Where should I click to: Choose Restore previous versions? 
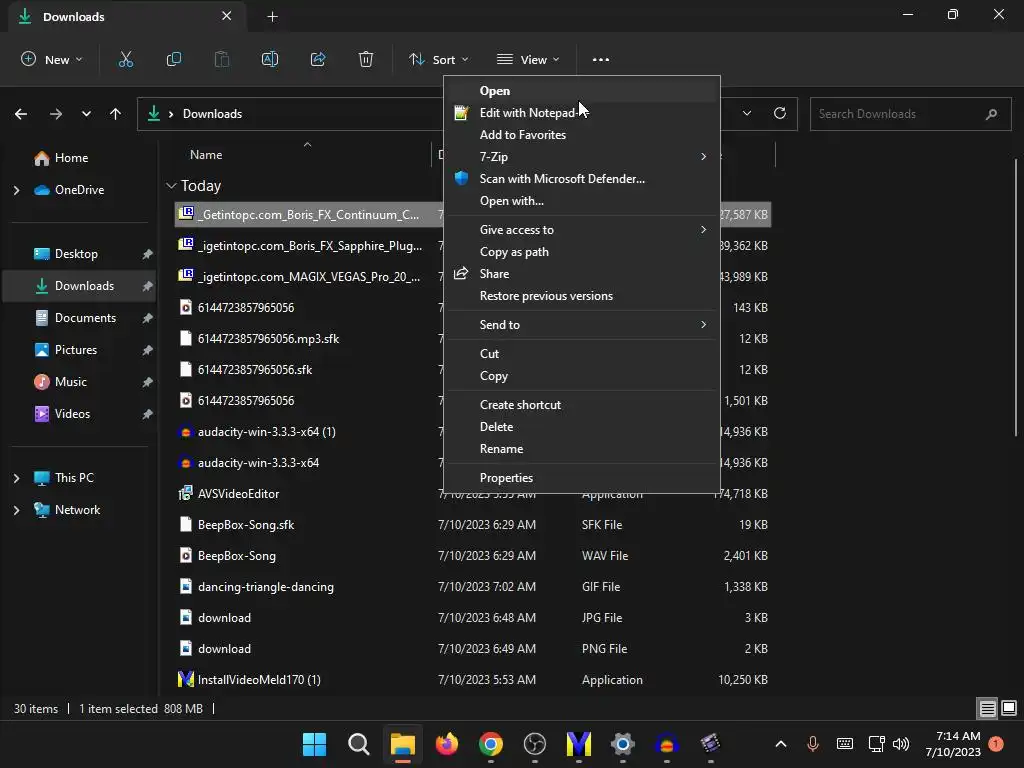coord(582,296)
